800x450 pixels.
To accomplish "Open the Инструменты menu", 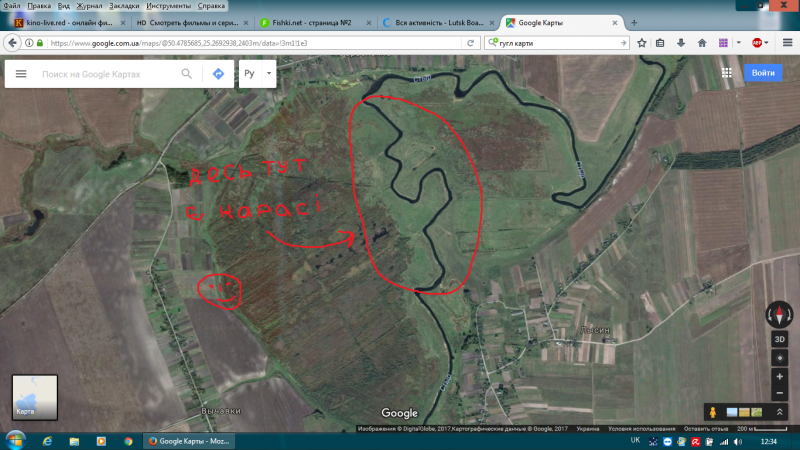I will point(168,6).
